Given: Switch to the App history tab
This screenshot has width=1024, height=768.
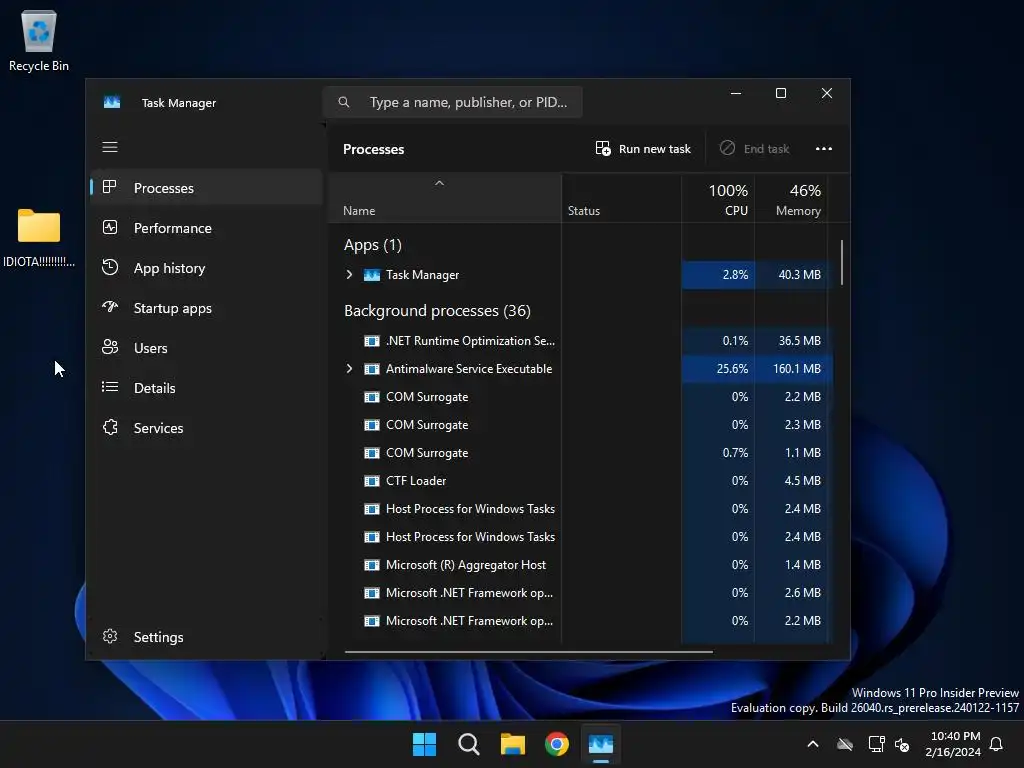Looking at the screenshot, I should [206, 267].
